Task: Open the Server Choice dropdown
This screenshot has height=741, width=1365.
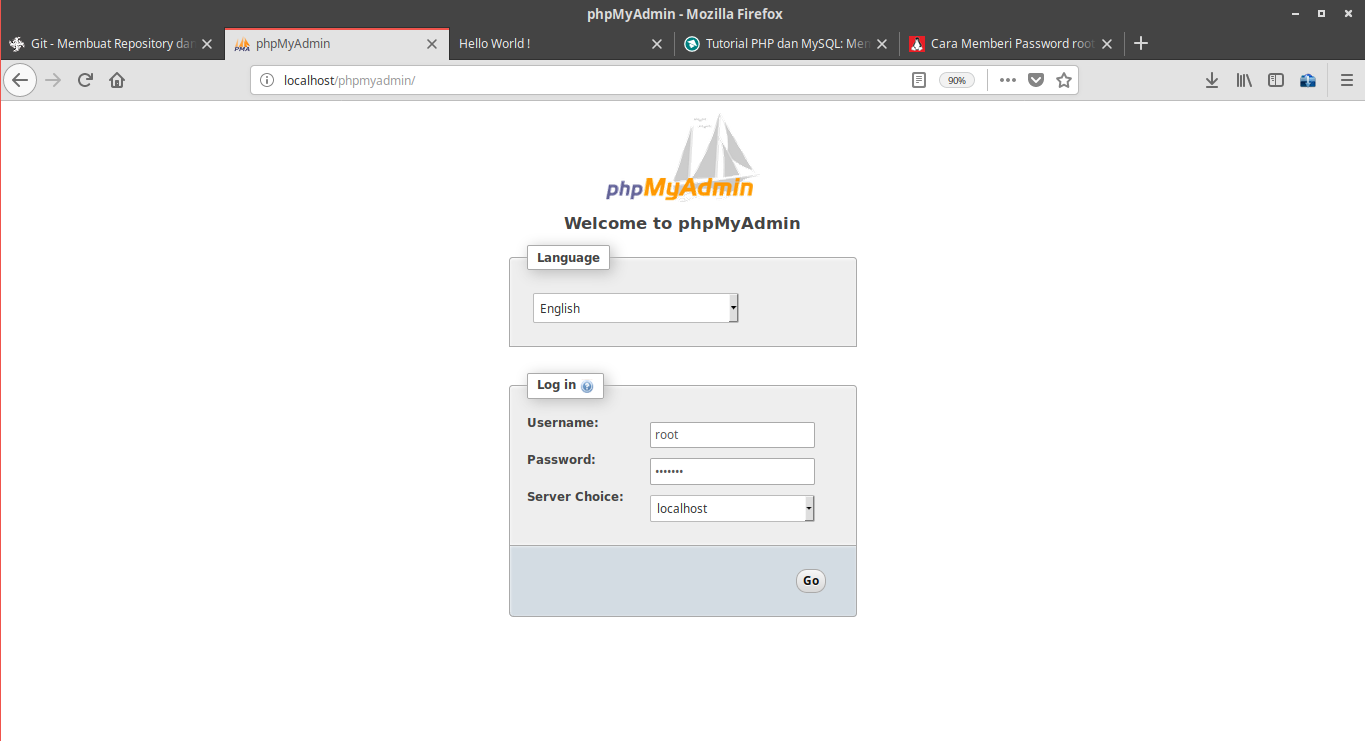Action: (x=732, y=508)
